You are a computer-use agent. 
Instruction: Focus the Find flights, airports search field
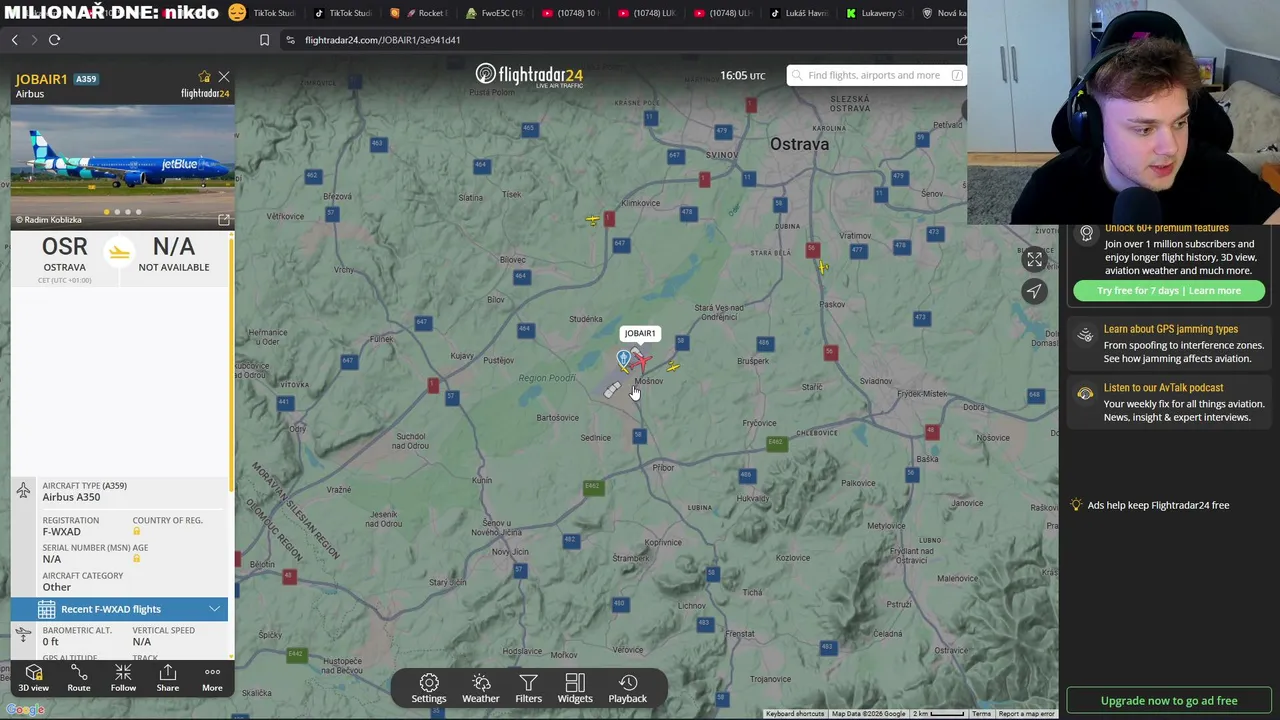[x=876, y=75]
